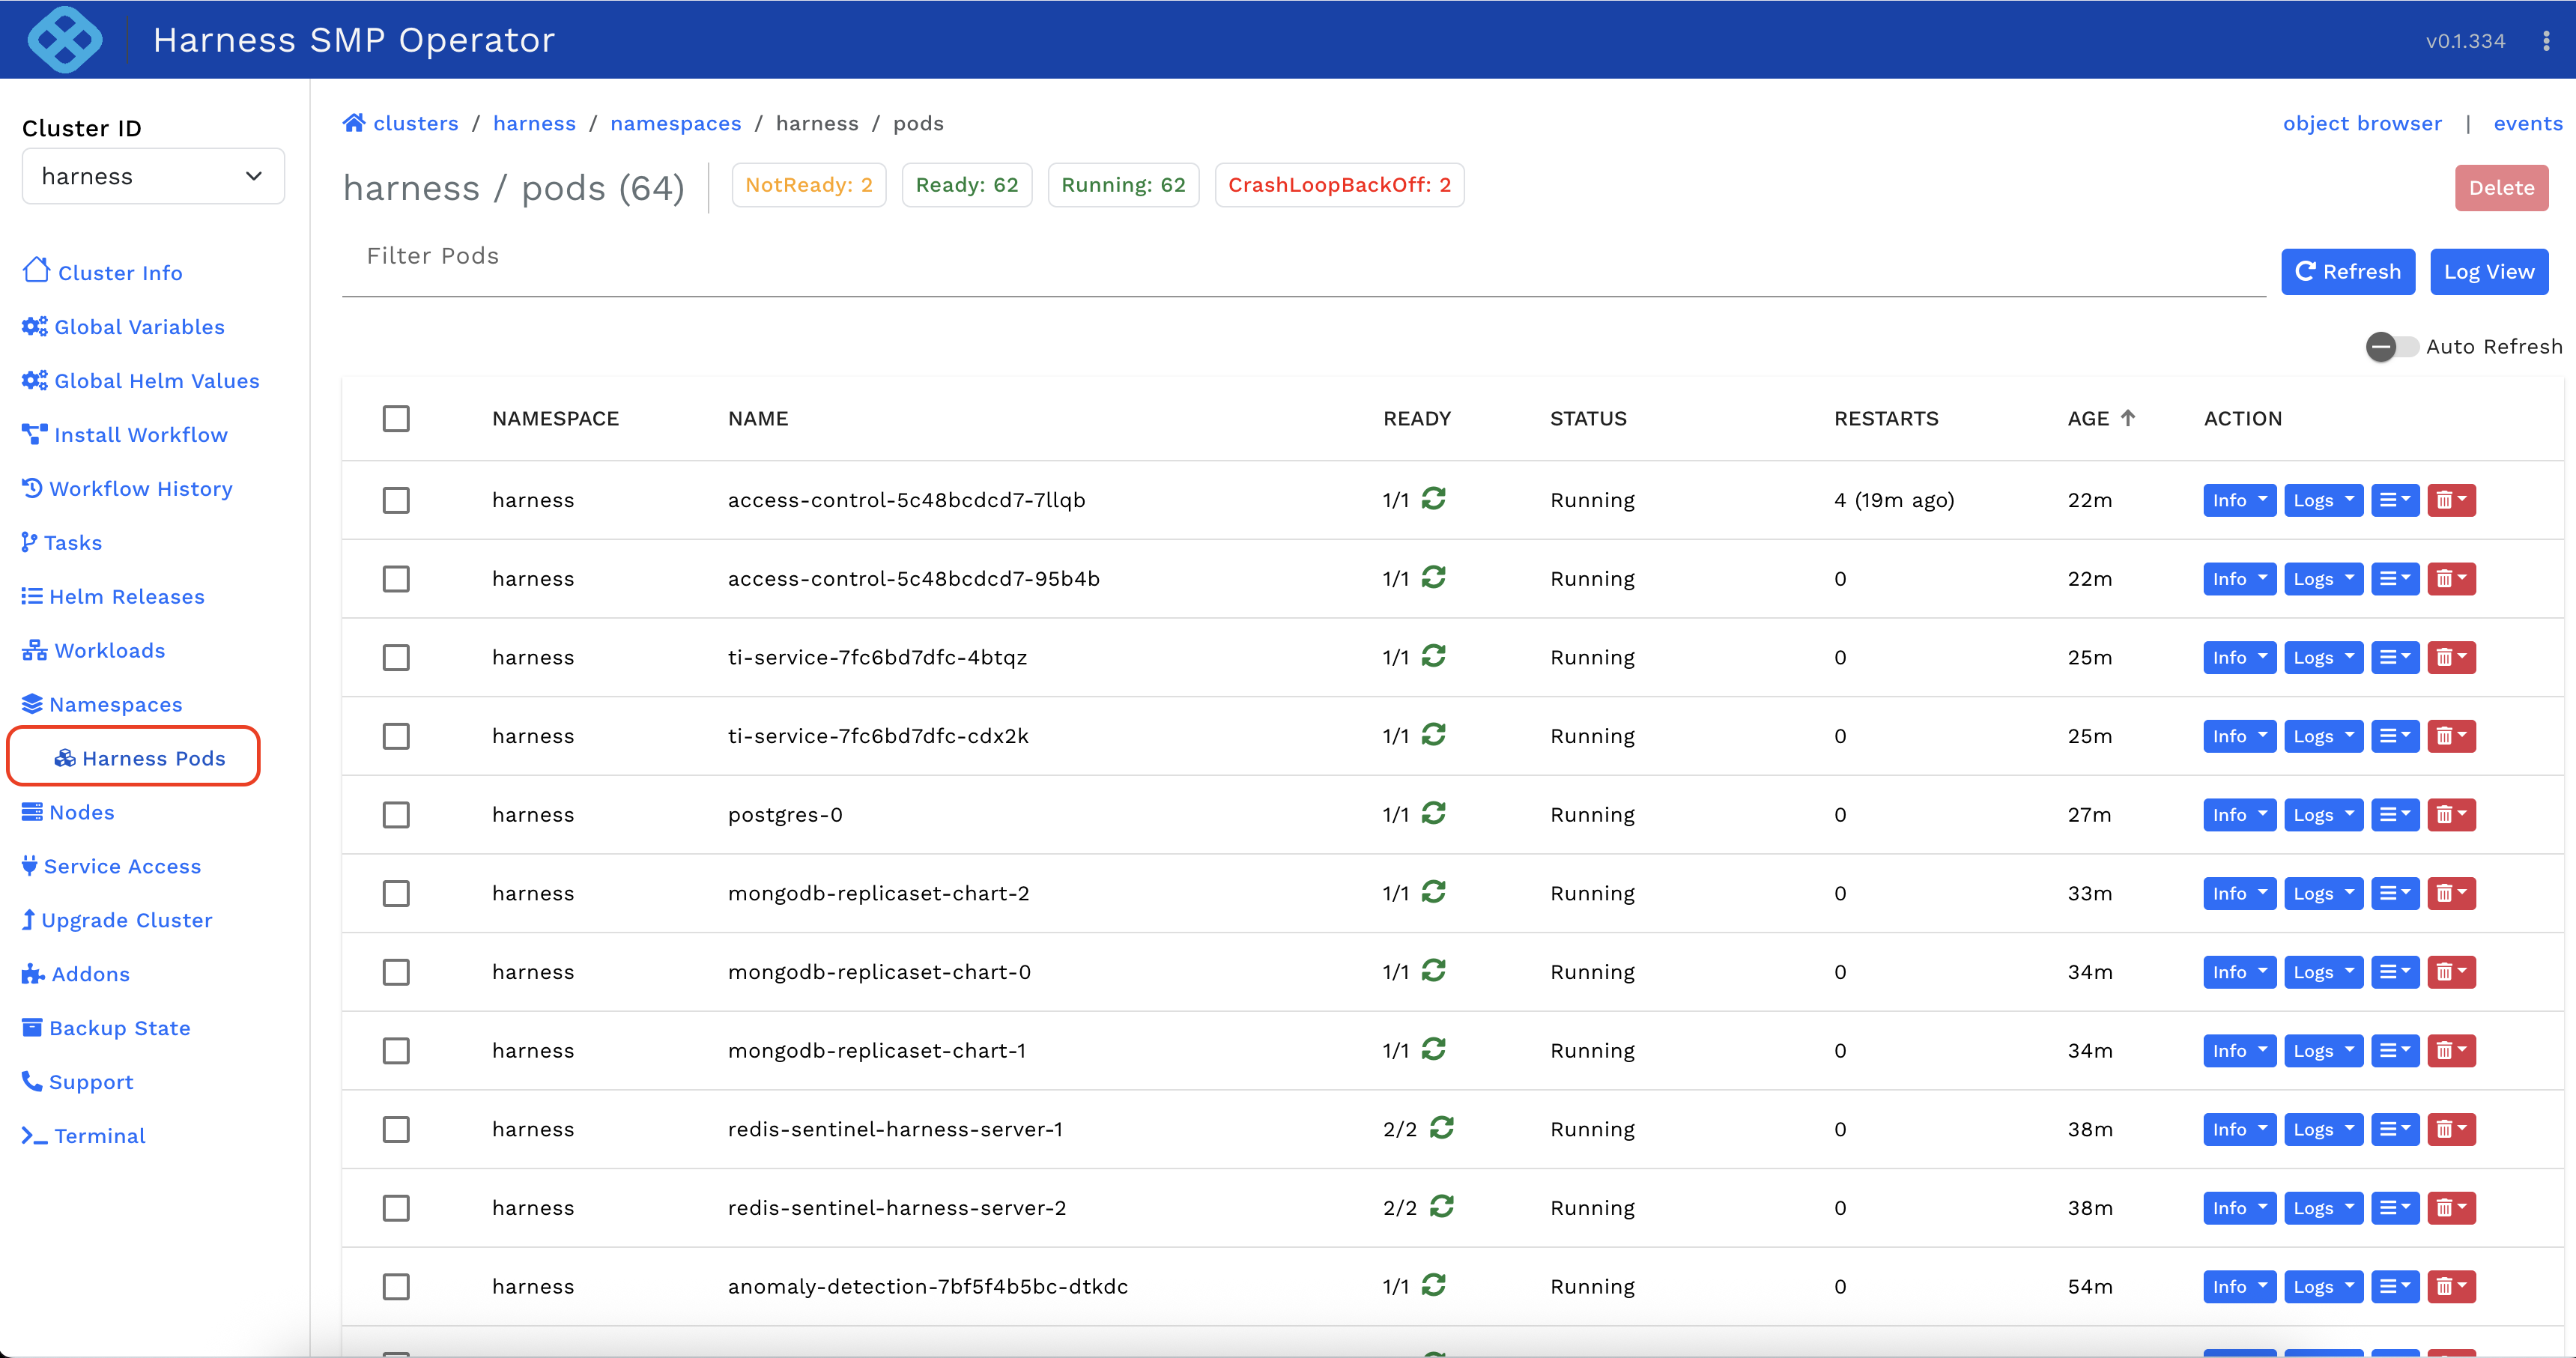Open the list actions menu for mongodb-replicaset-chart-0
This screenshot has height=1358, width=2576.
[2395, 973]
